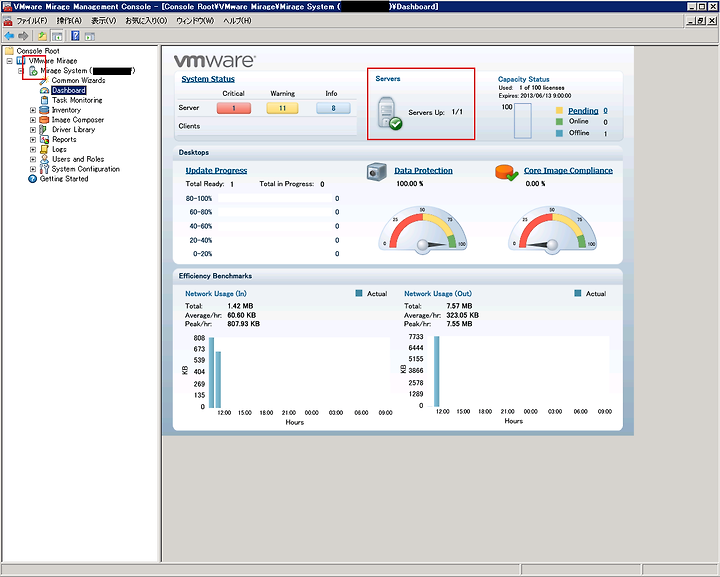This screenshot has height=577, width=720.
Task: Click the yellow Warning count 11 button
Action: point(282,108)
